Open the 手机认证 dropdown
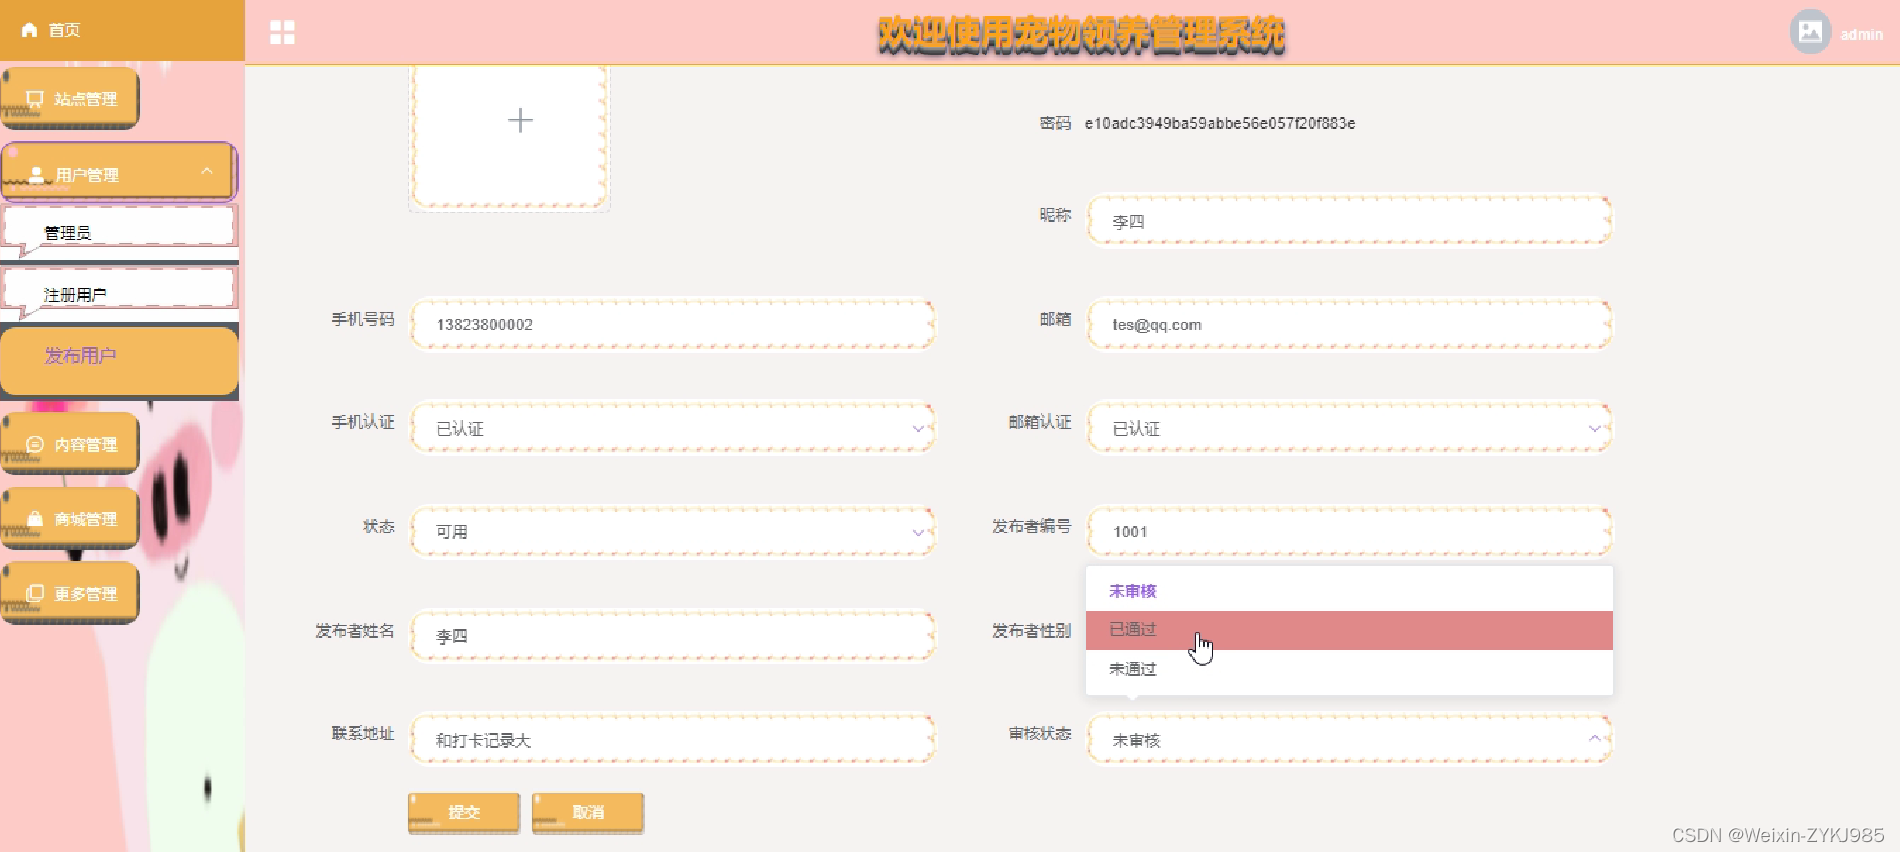1900x852 pixels. [x=673, y=428]
